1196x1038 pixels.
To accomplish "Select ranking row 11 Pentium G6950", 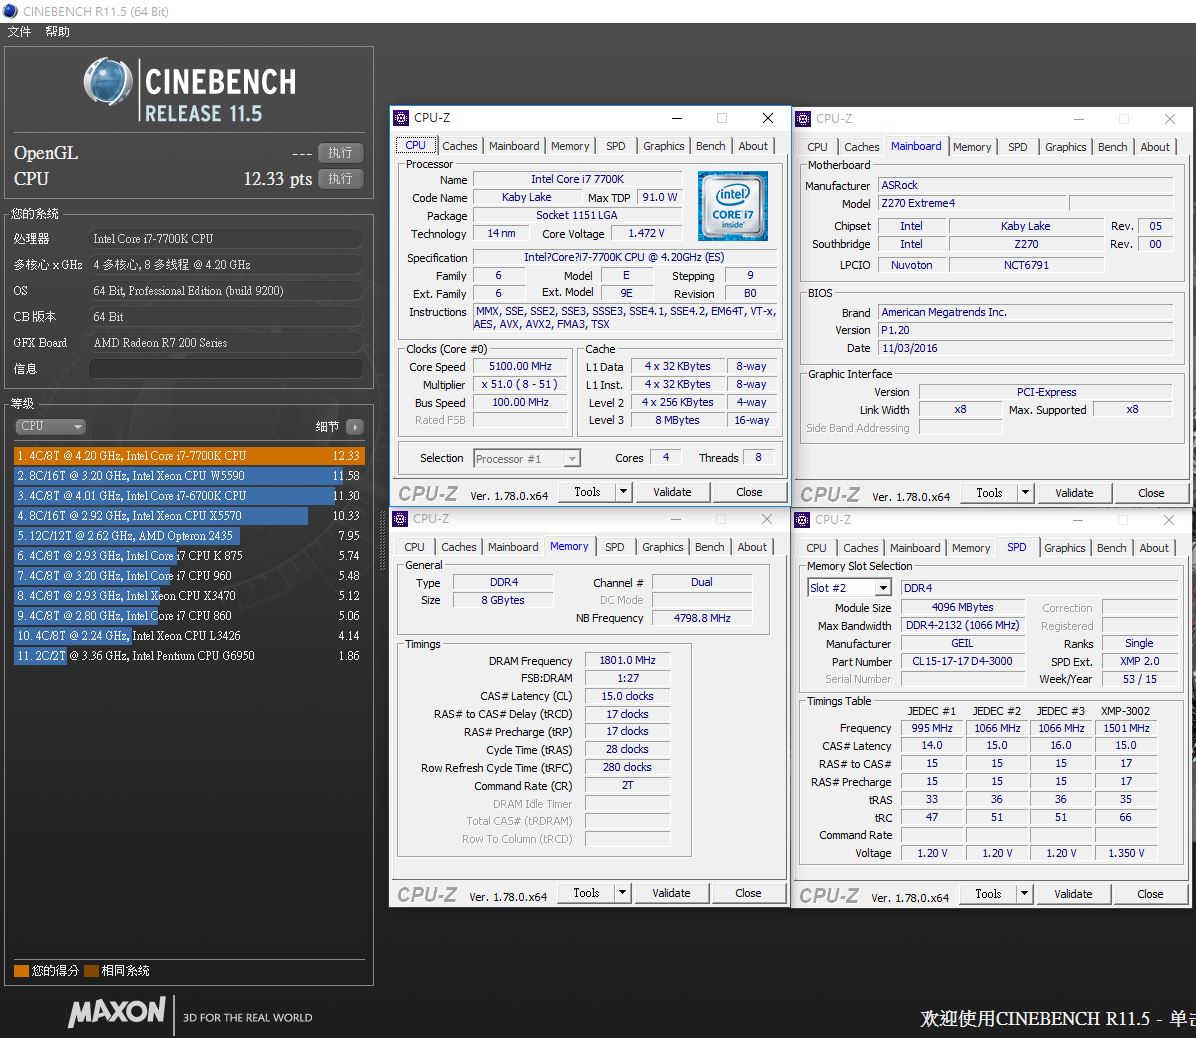I will (x=189, y=655).
